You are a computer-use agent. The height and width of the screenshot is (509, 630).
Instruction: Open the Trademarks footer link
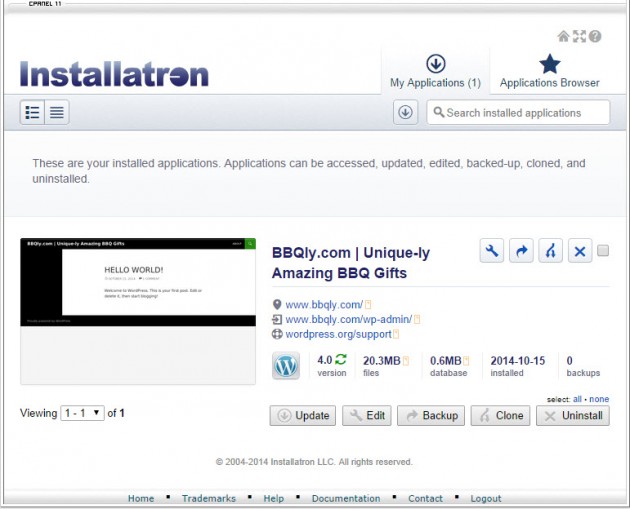tap(209, 499)
